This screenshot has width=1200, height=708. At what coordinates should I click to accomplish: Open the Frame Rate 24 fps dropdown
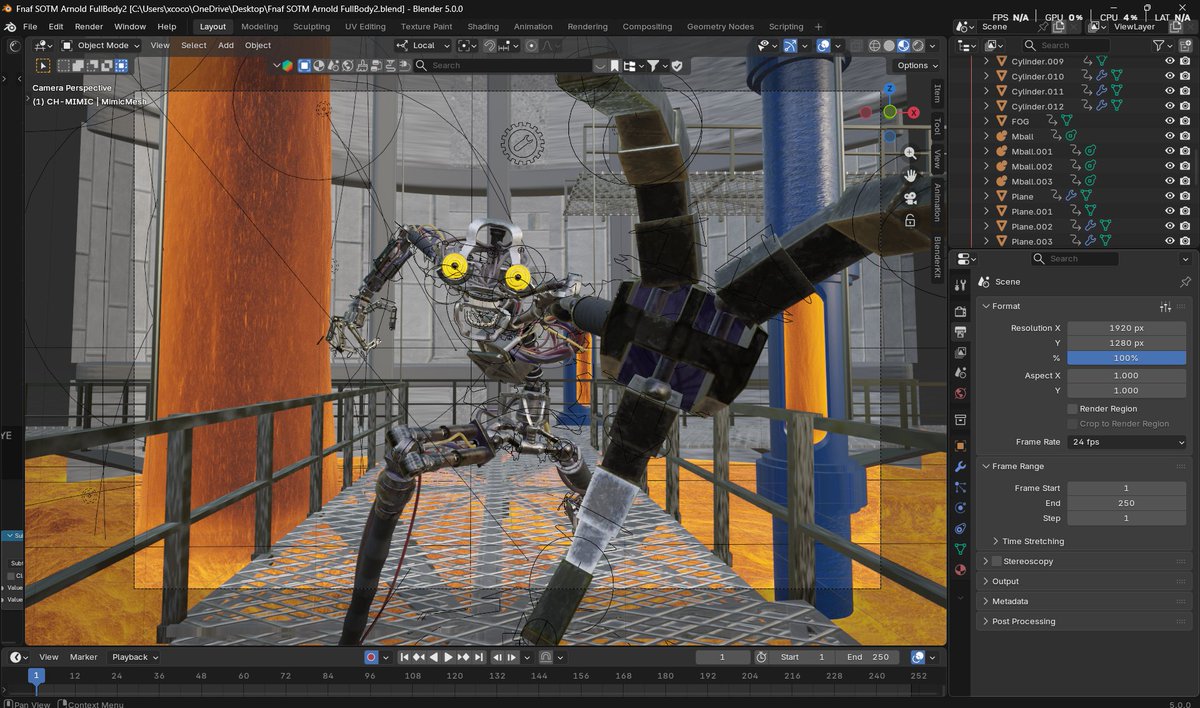coord(1126,441)
